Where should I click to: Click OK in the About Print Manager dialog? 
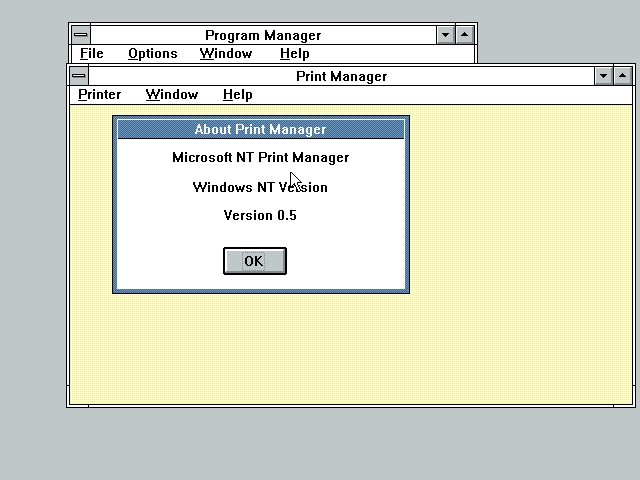[255, 261]
